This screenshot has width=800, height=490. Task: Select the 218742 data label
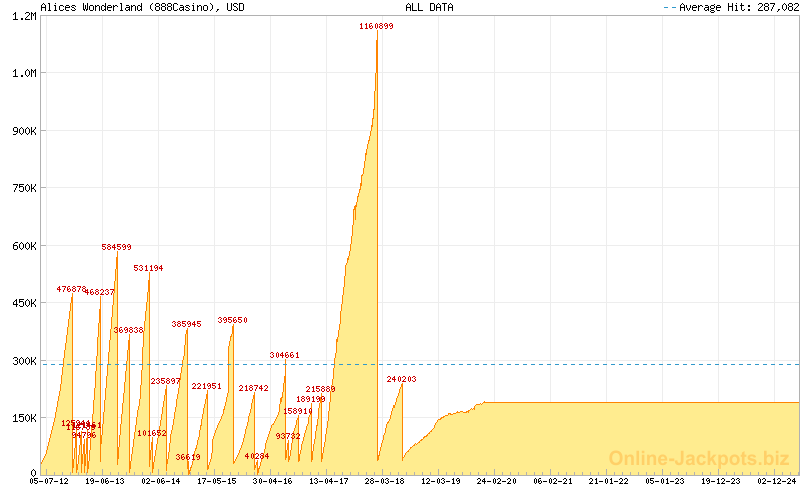point(253,388)
